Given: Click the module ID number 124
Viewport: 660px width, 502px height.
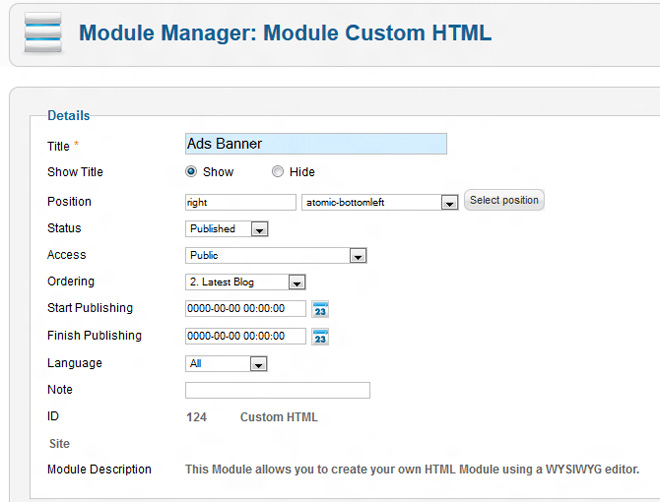Looking at the screenshot, I should 196,417.
